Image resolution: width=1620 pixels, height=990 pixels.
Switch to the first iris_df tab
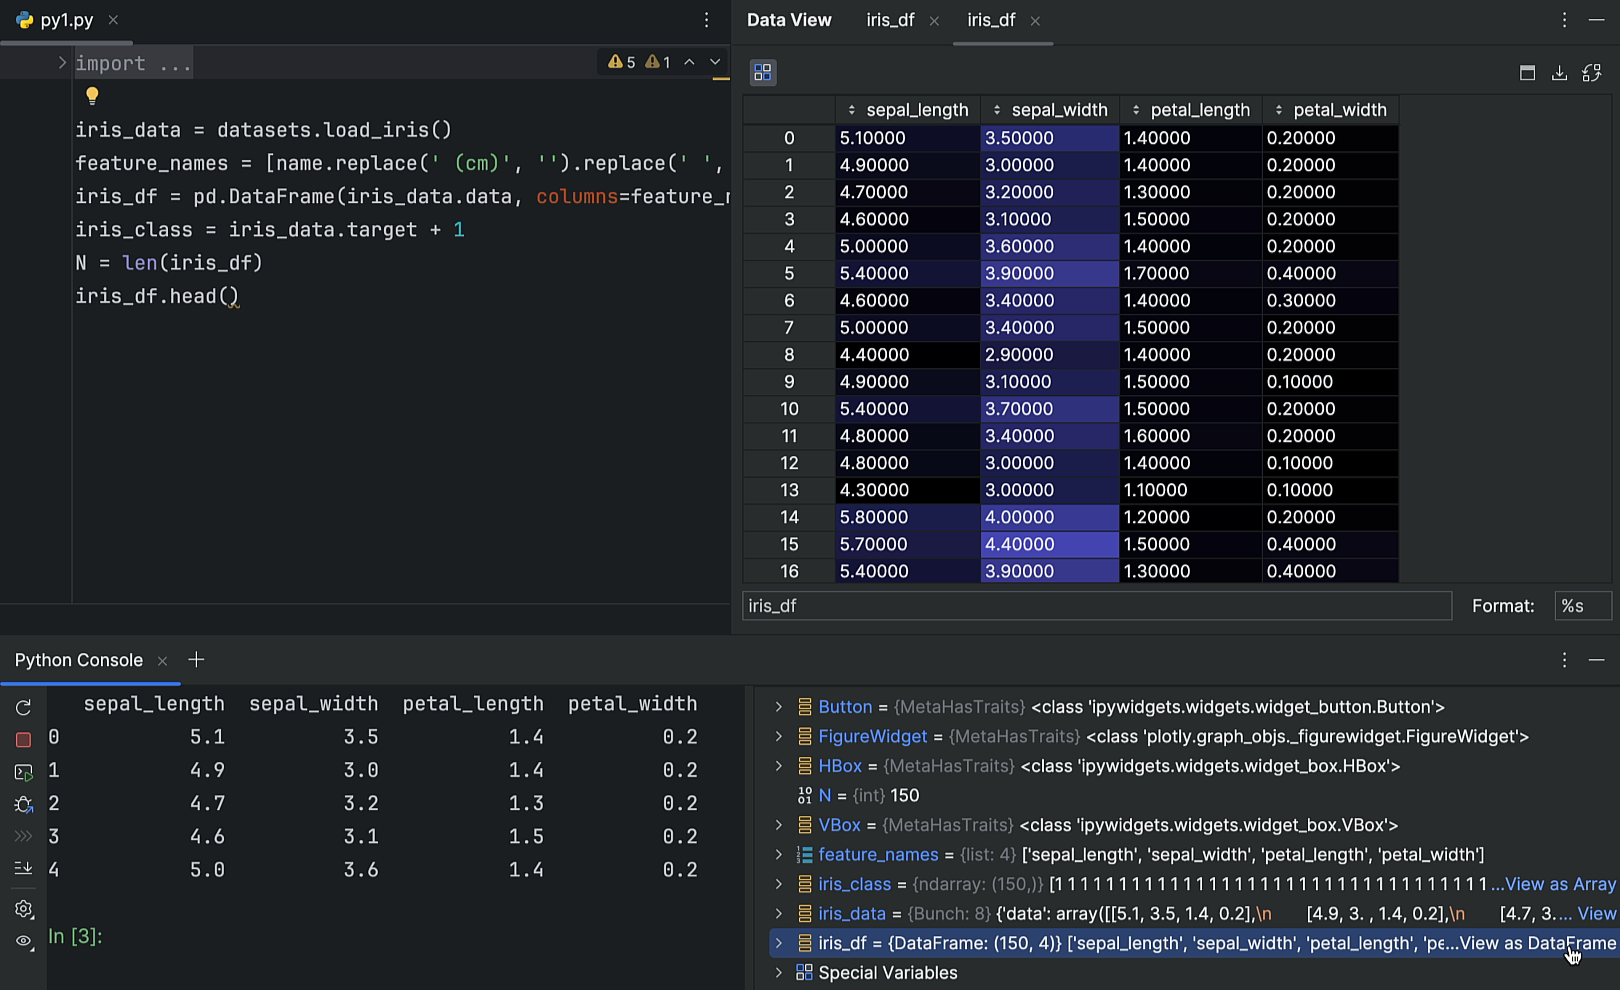[890, 20]
